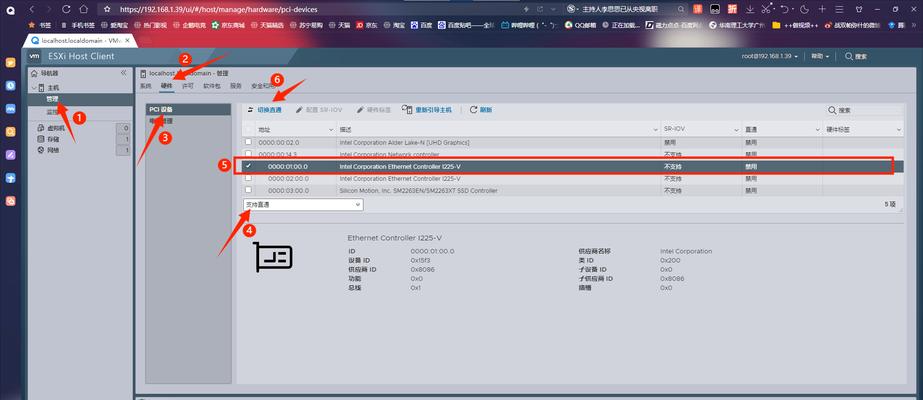
Task: Open the 硬件标签 column header dropdown arrow
Action: tap(899, 129)
